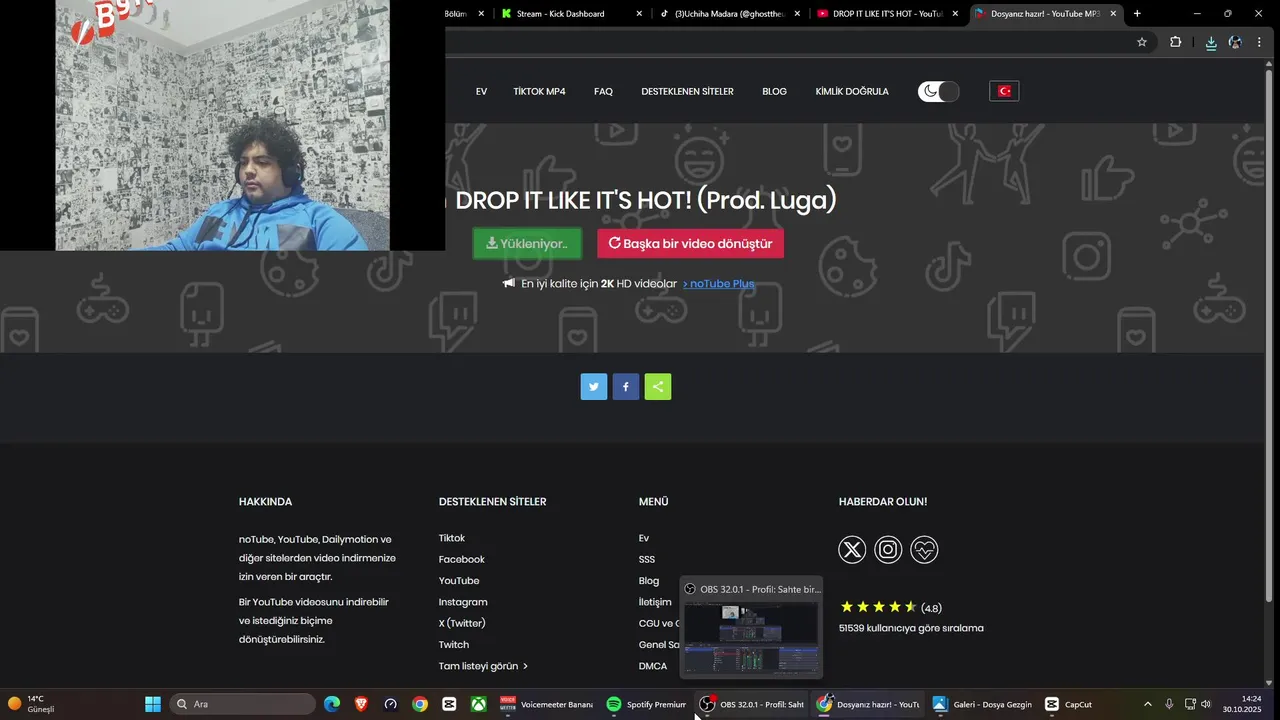Open a new browser tab
This screenshot has width=1280, height=720.
tap(1137, 14)
